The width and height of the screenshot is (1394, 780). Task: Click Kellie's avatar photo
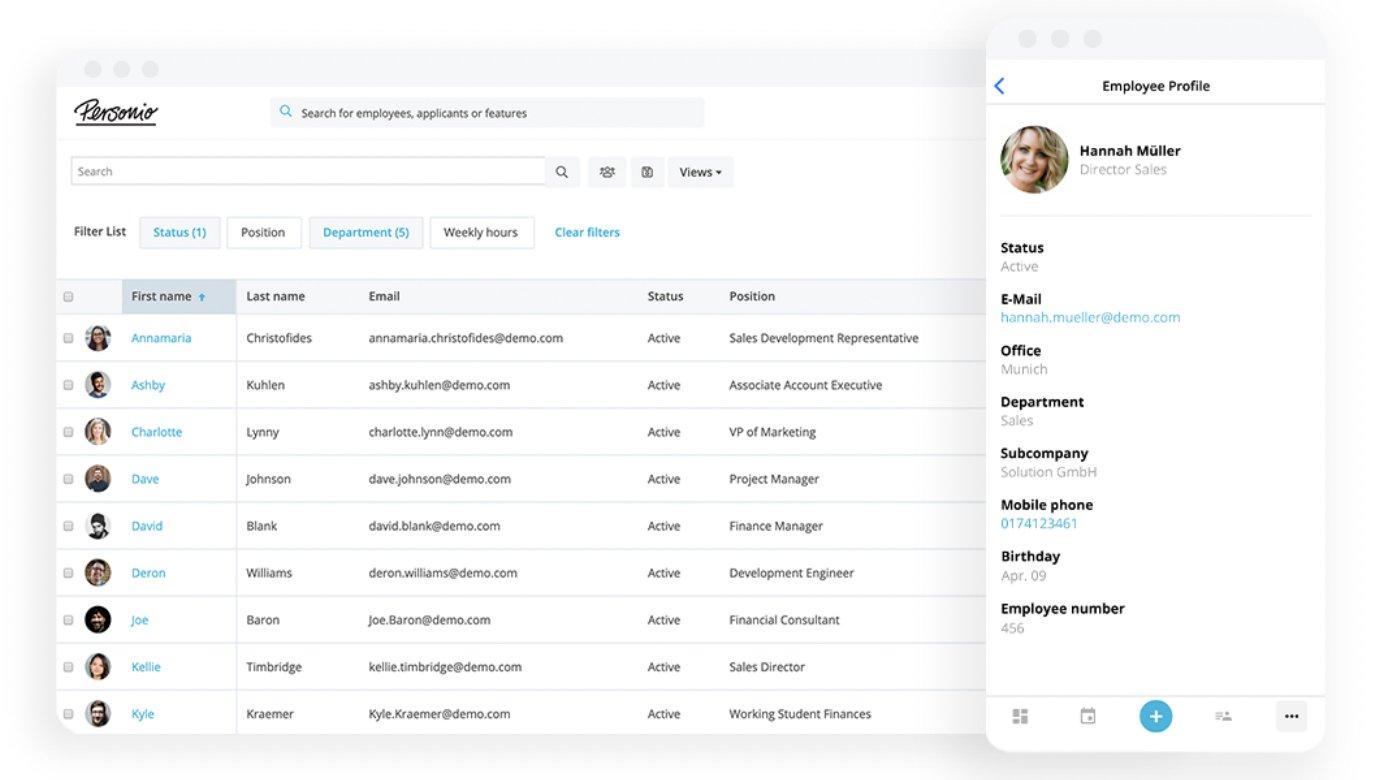click(98, 667)
